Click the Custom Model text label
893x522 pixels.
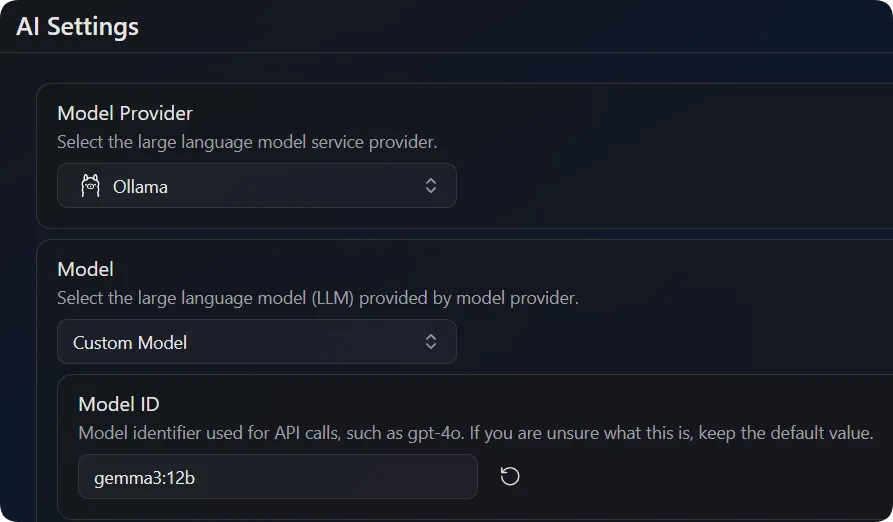pyautogui.click(x=130, y=343)
